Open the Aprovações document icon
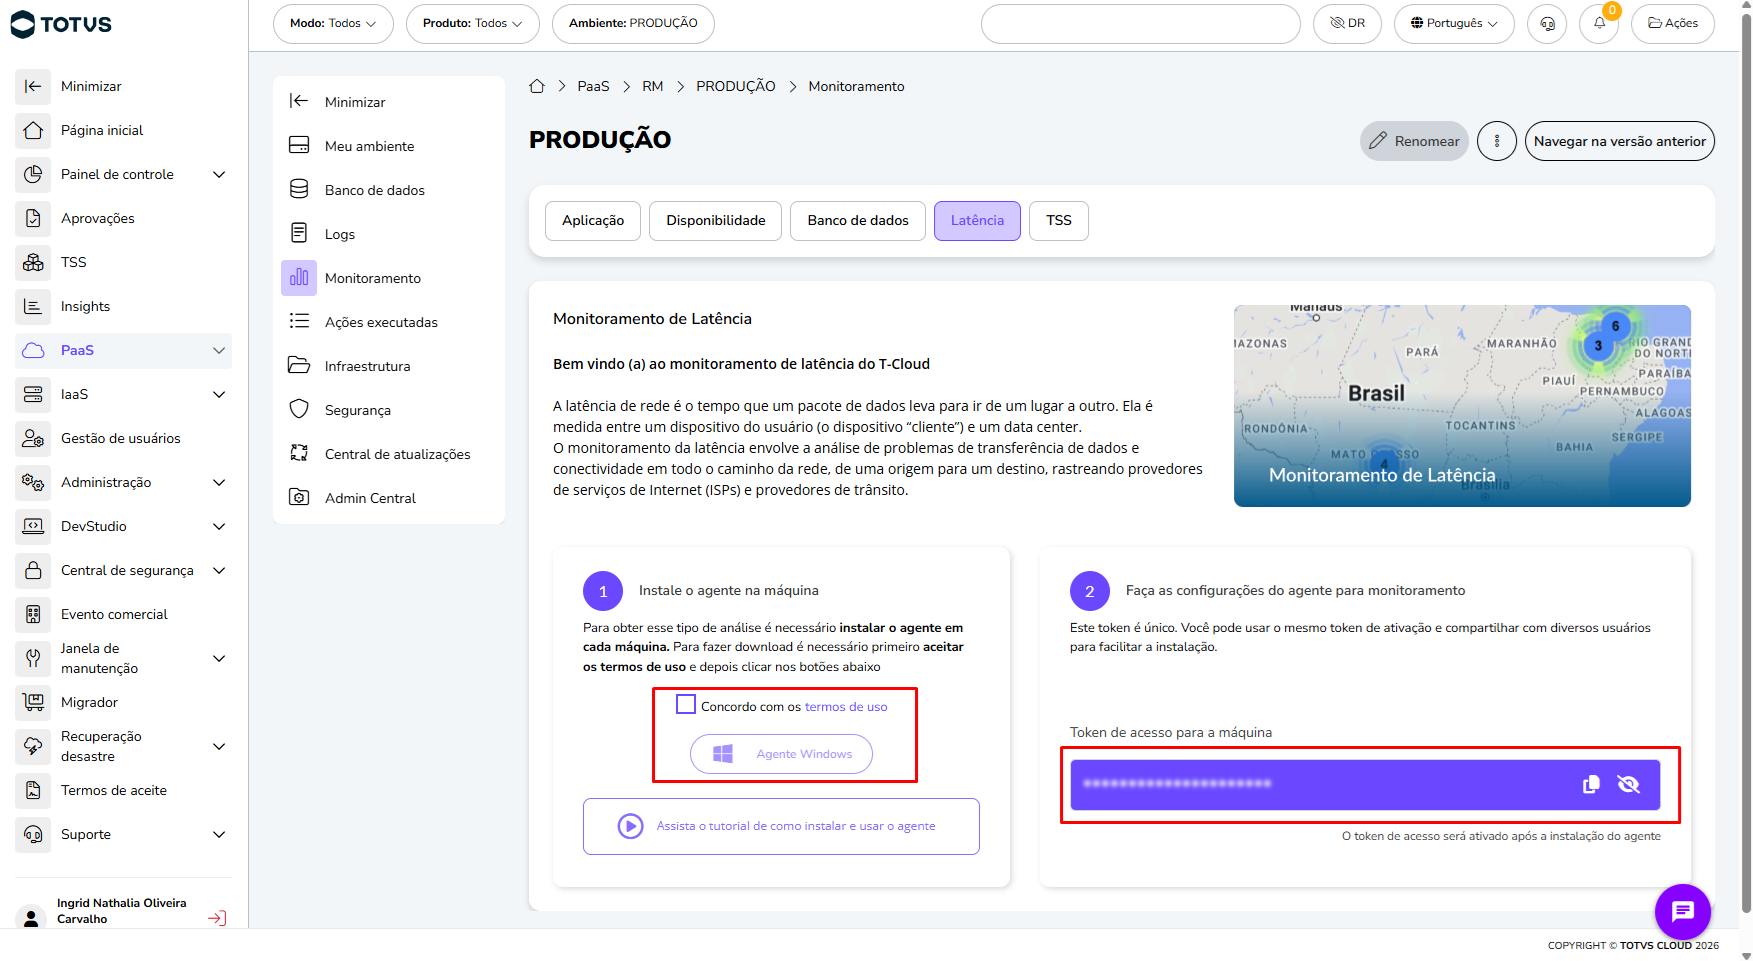Image resolution: width=1753 pixels, height=961 pixels. pos(33,218)
